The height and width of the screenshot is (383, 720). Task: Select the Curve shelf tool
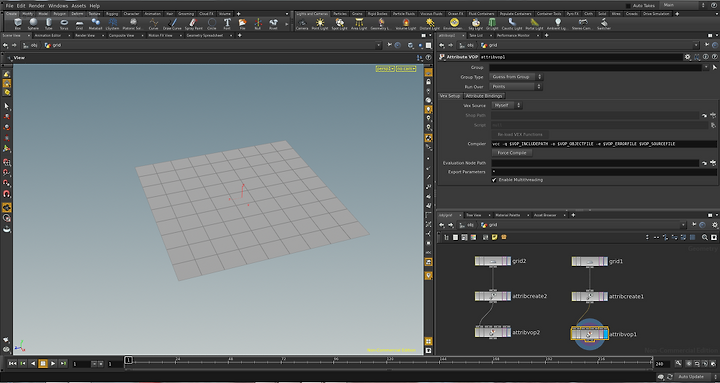(153, 23)
